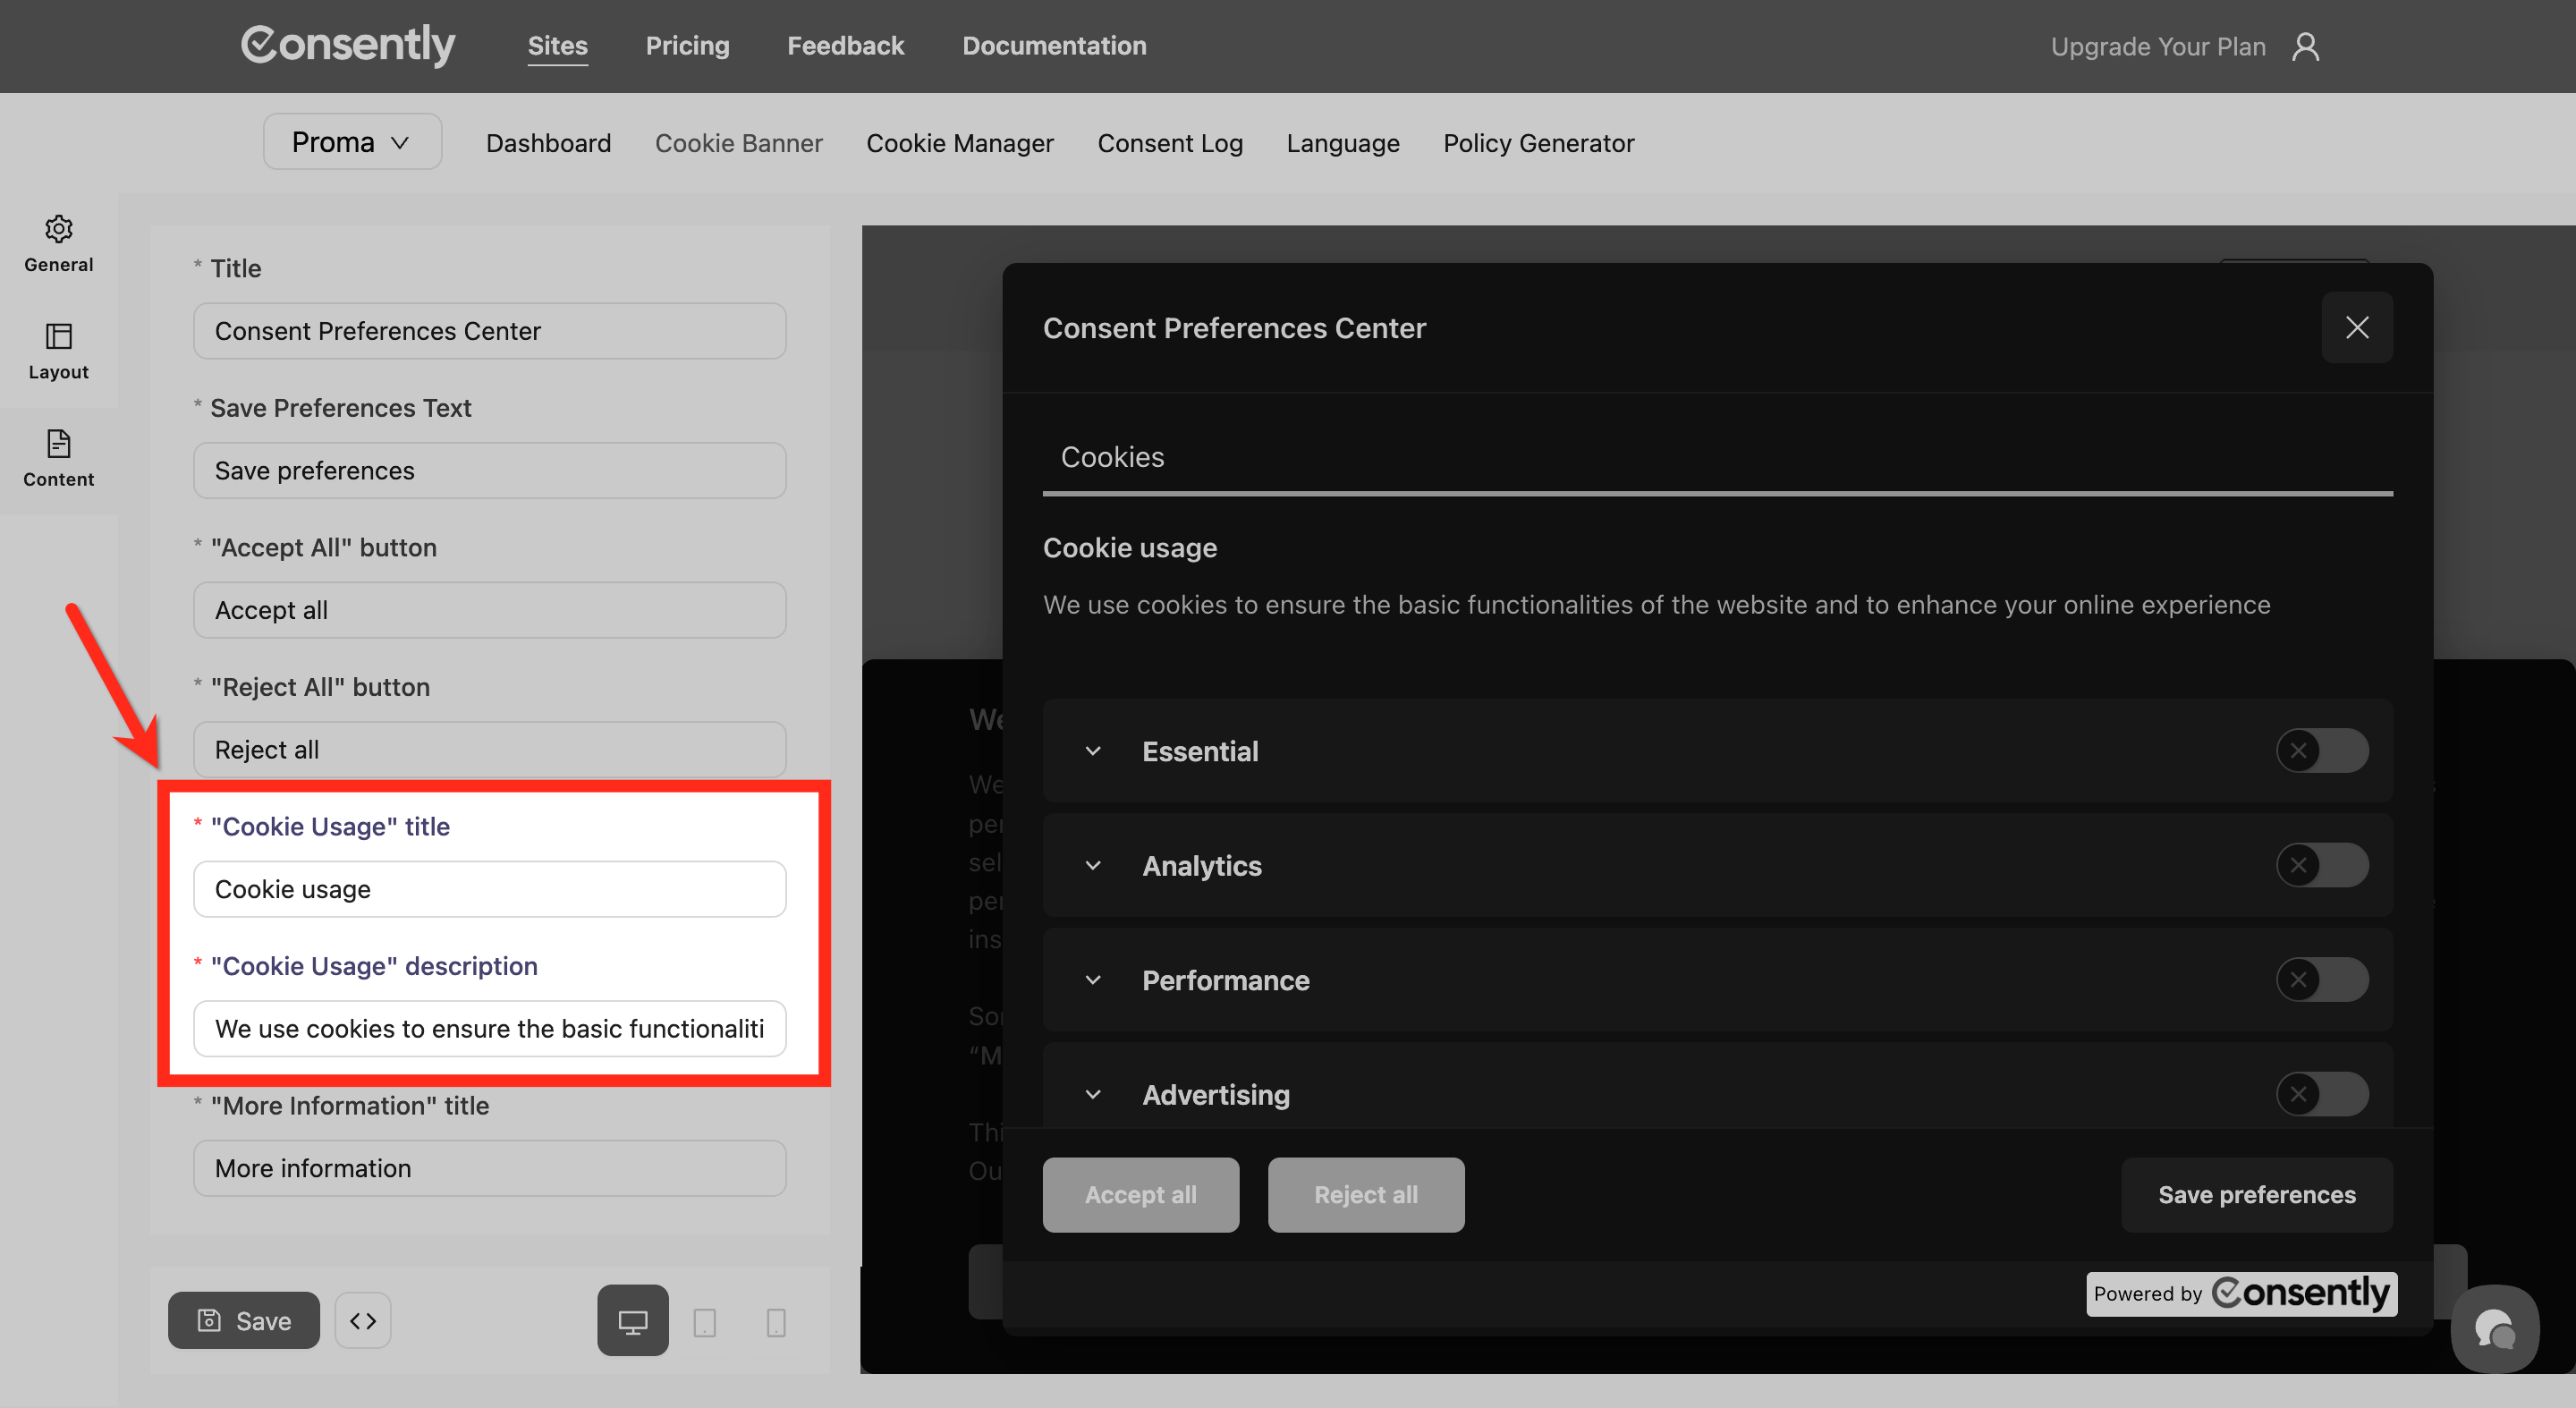2576x1408 pixels.
Task: Click the Upgrade Your Plan link
Action: (2157, 47)
